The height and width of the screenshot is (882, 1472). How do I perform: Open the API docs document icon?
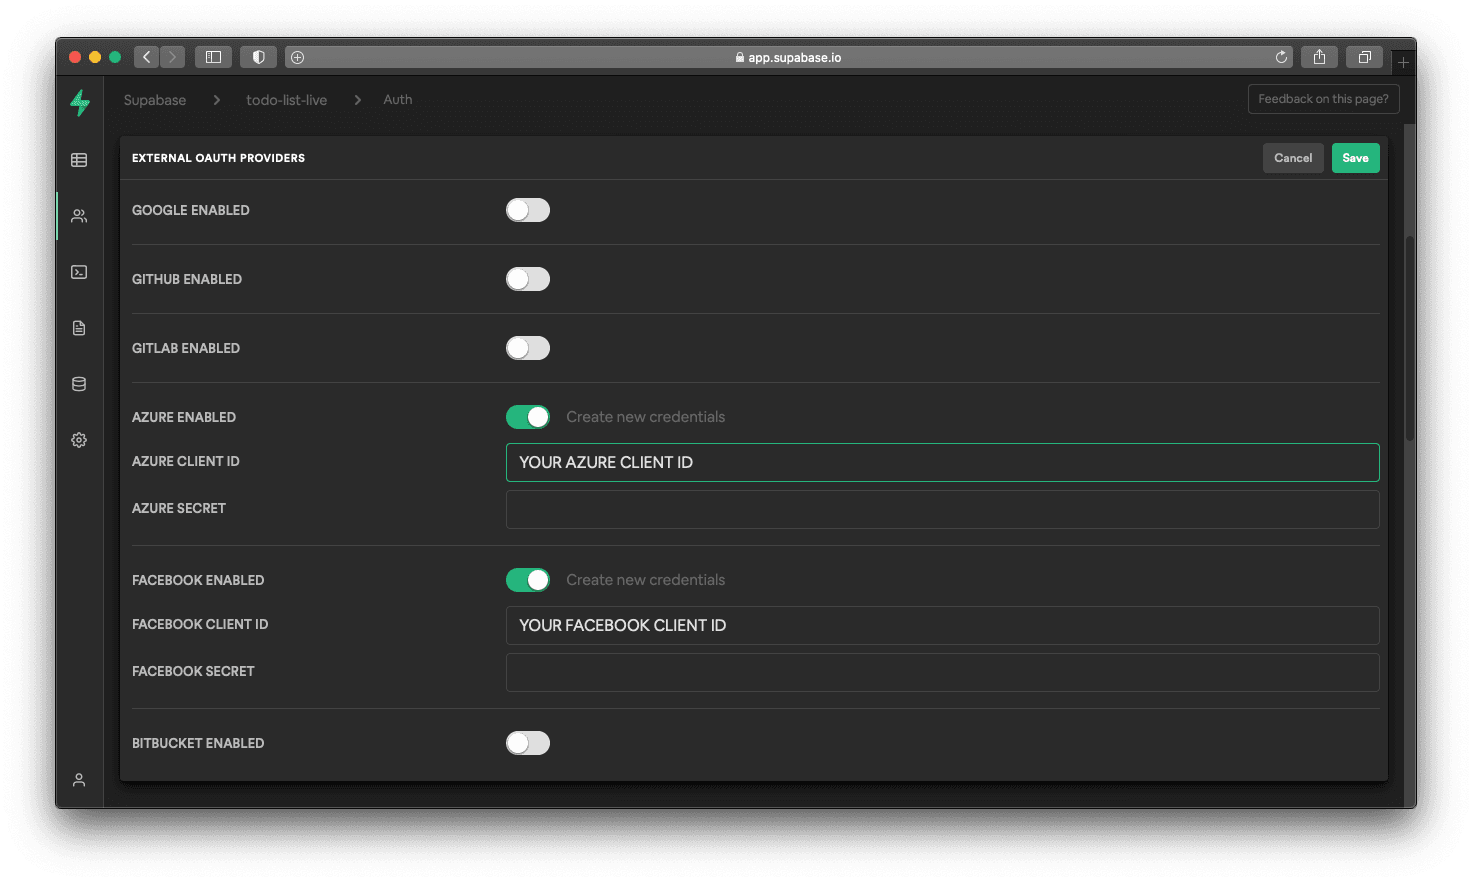(x=79, y=328)
